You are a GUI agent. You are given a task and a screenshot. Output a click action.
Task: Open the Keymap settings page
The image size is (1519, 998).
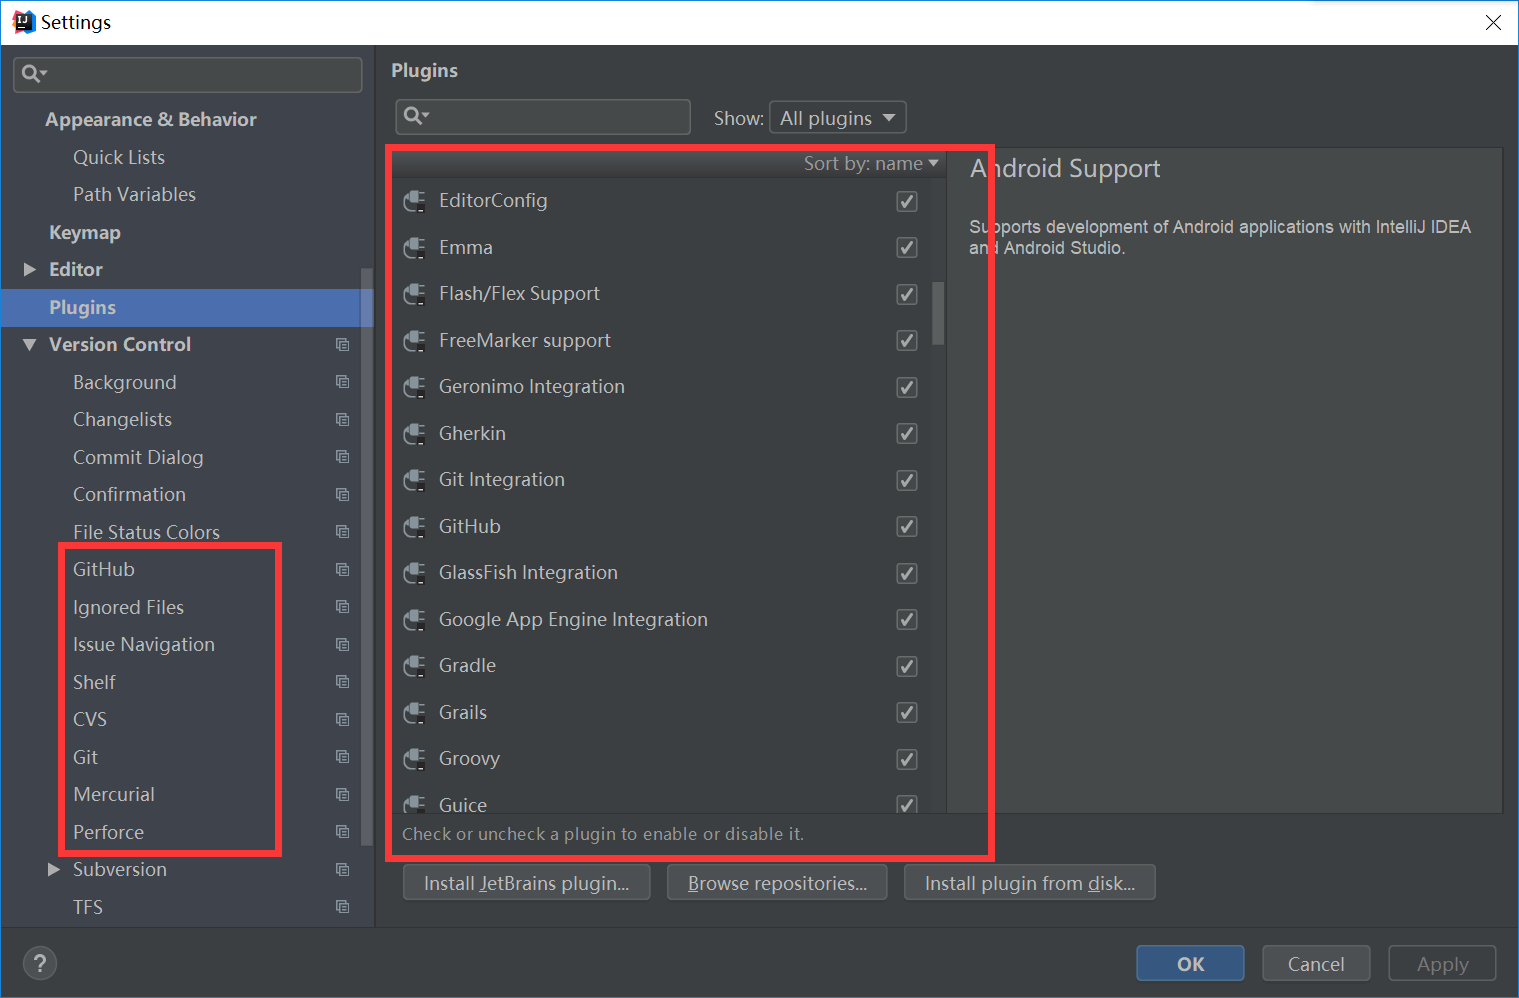(85, 233)
